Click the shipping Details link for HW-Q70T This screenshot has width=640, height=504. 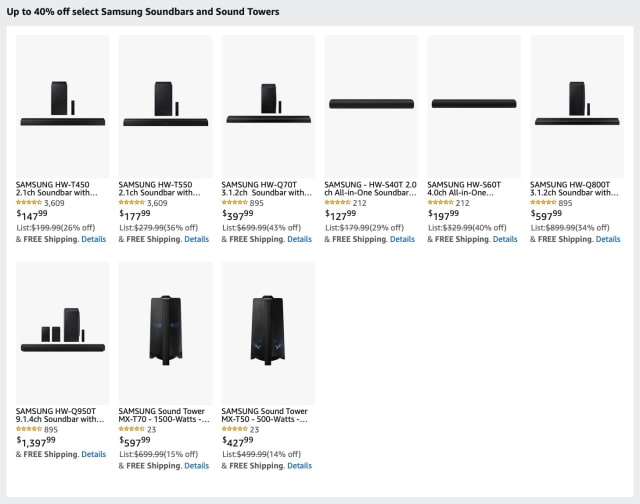pos(299,239)
